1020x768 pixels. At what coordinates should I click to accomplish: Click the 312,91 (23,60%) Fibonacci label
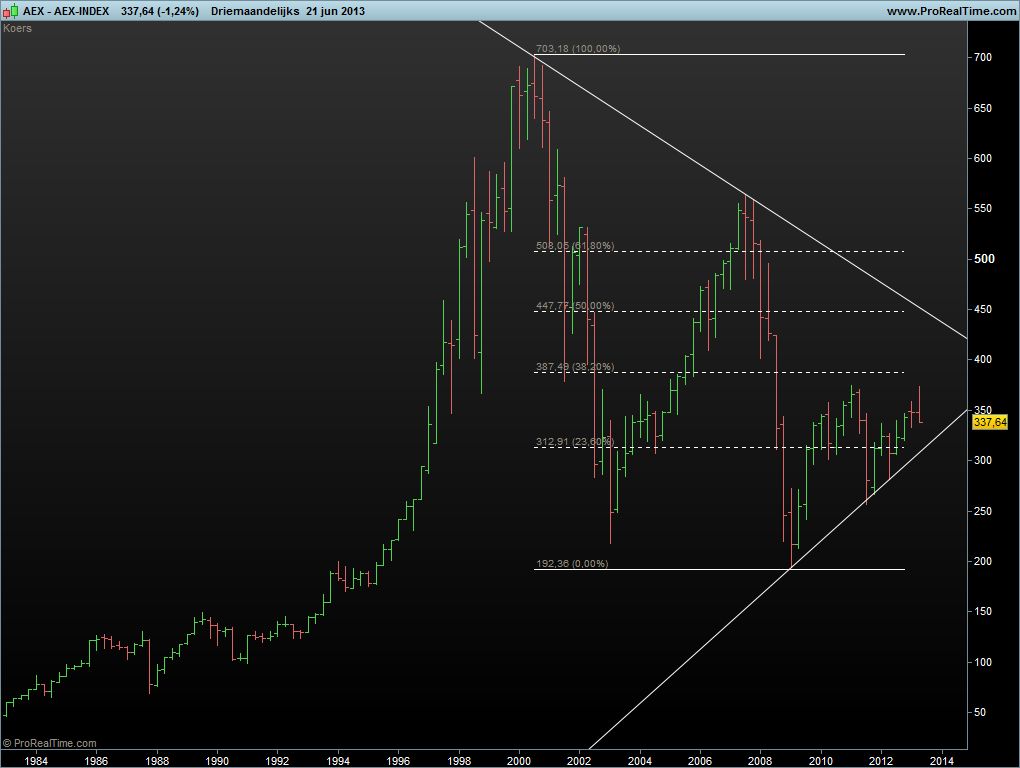coord(575,441)
